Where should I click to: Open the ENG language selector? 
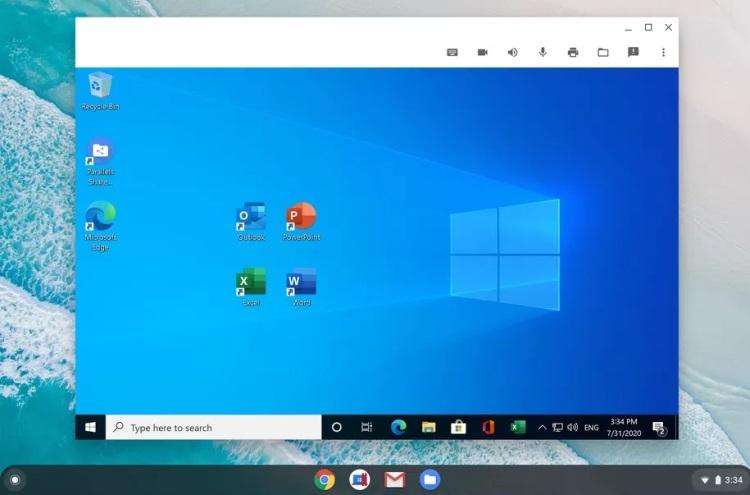591,427
